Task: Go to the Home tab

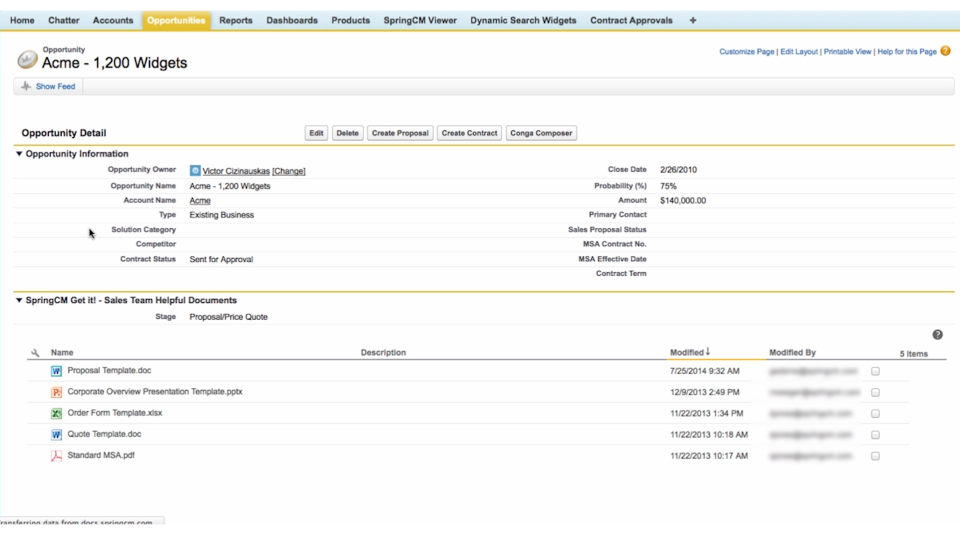Action: (x=22, y=20)
